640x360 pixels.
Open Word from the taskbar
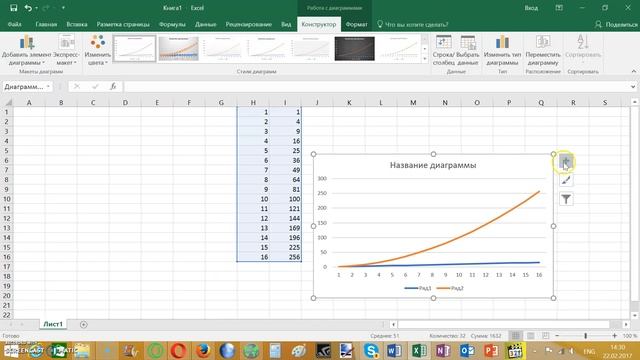click(394, 351)
